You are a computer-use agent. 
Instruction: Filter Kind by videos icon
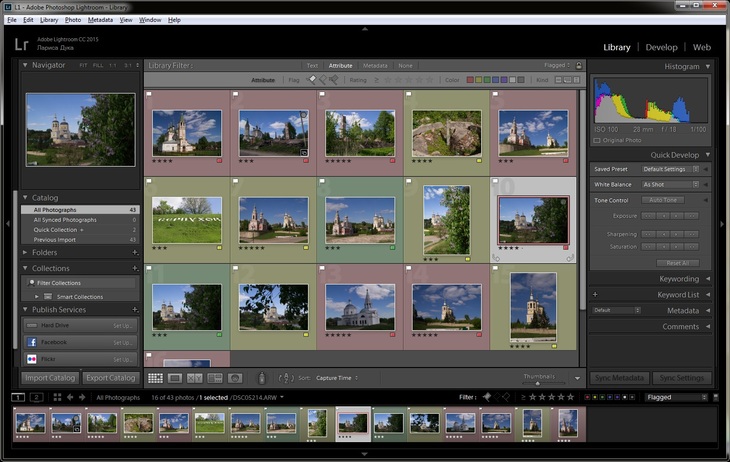pyautogui.click(x=576, y=80)
